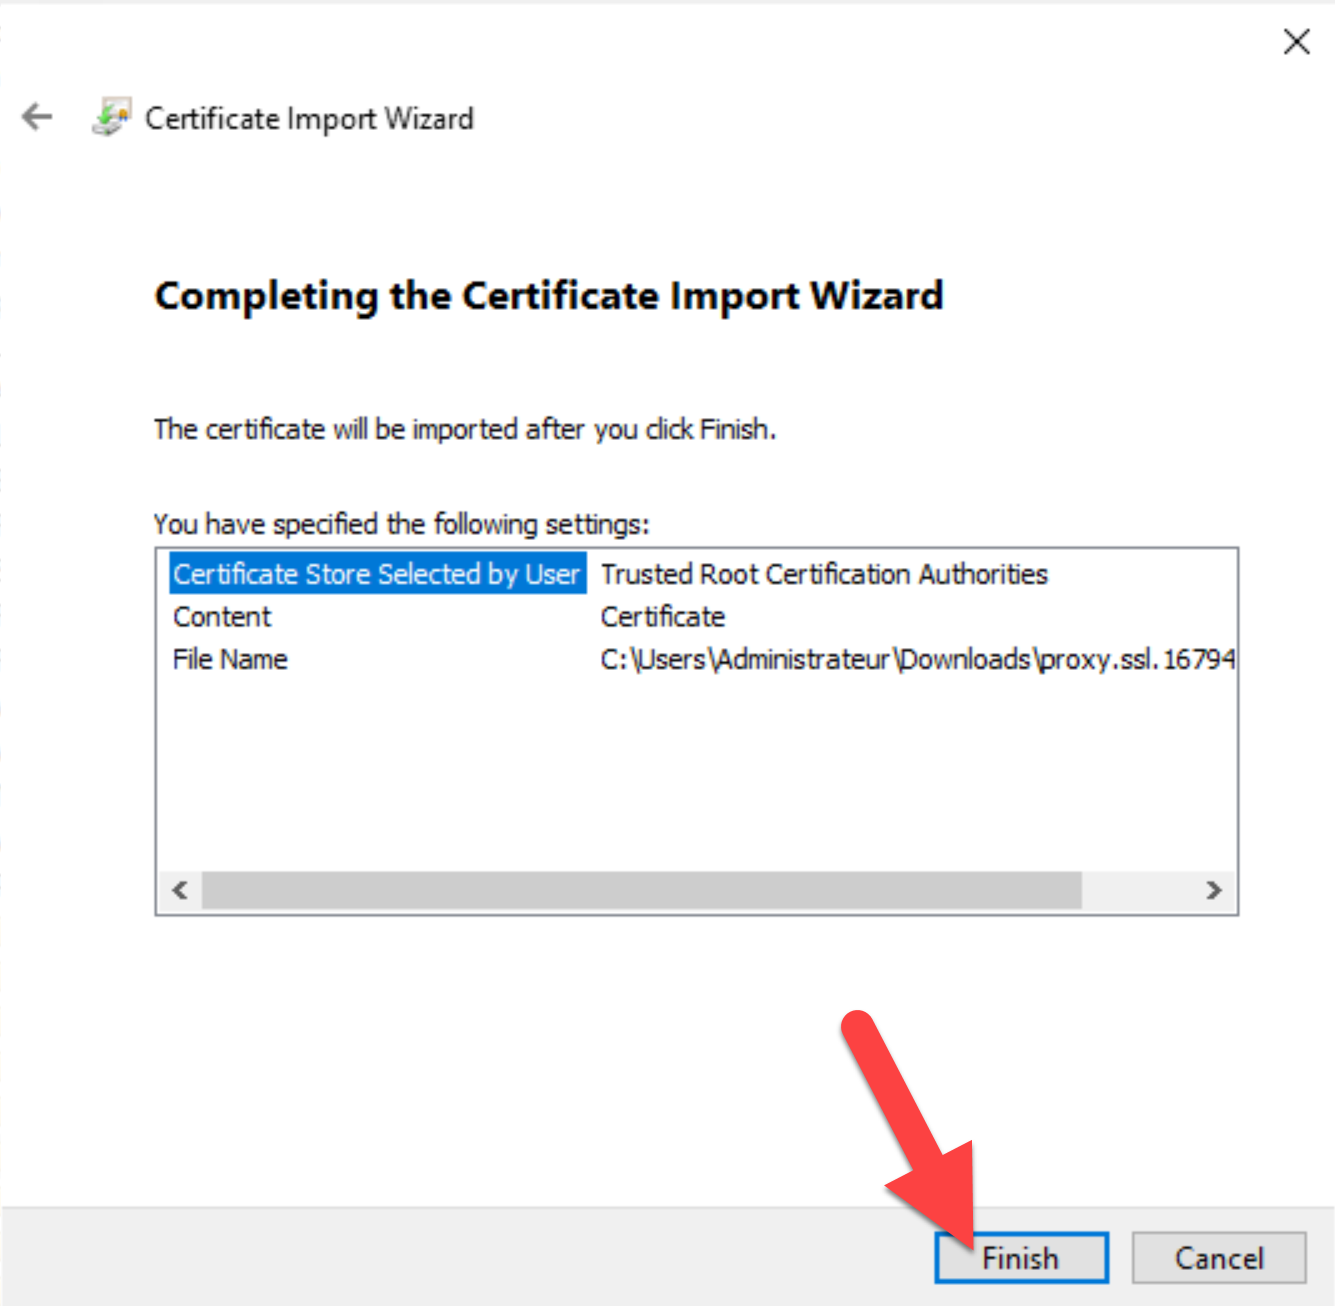The width and height of the screenshot is (1335, 1306).
Task: Click the Certificate Import Wizard title text
Action: (x=309, y=118)
